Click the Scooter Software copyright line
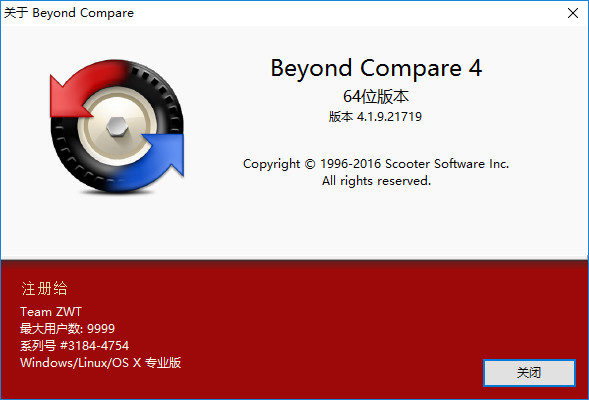This screenshot has width=589, height=400. click(x=376, y=164)
